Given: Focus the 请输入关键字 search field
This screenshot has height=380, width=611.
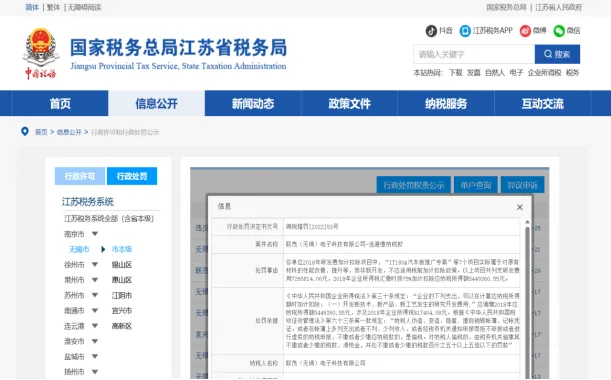Looking at the screenshot, I should (x=474, y=54).
